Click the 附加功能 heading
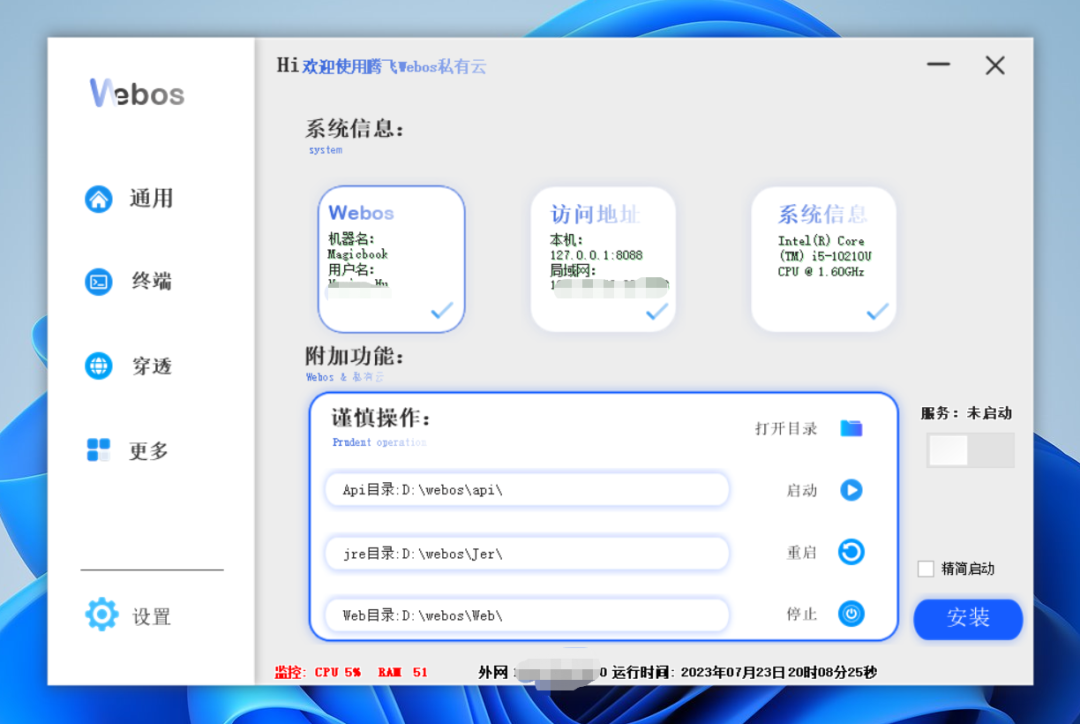This screenshot has height=724, width=1080. [354, 356]
